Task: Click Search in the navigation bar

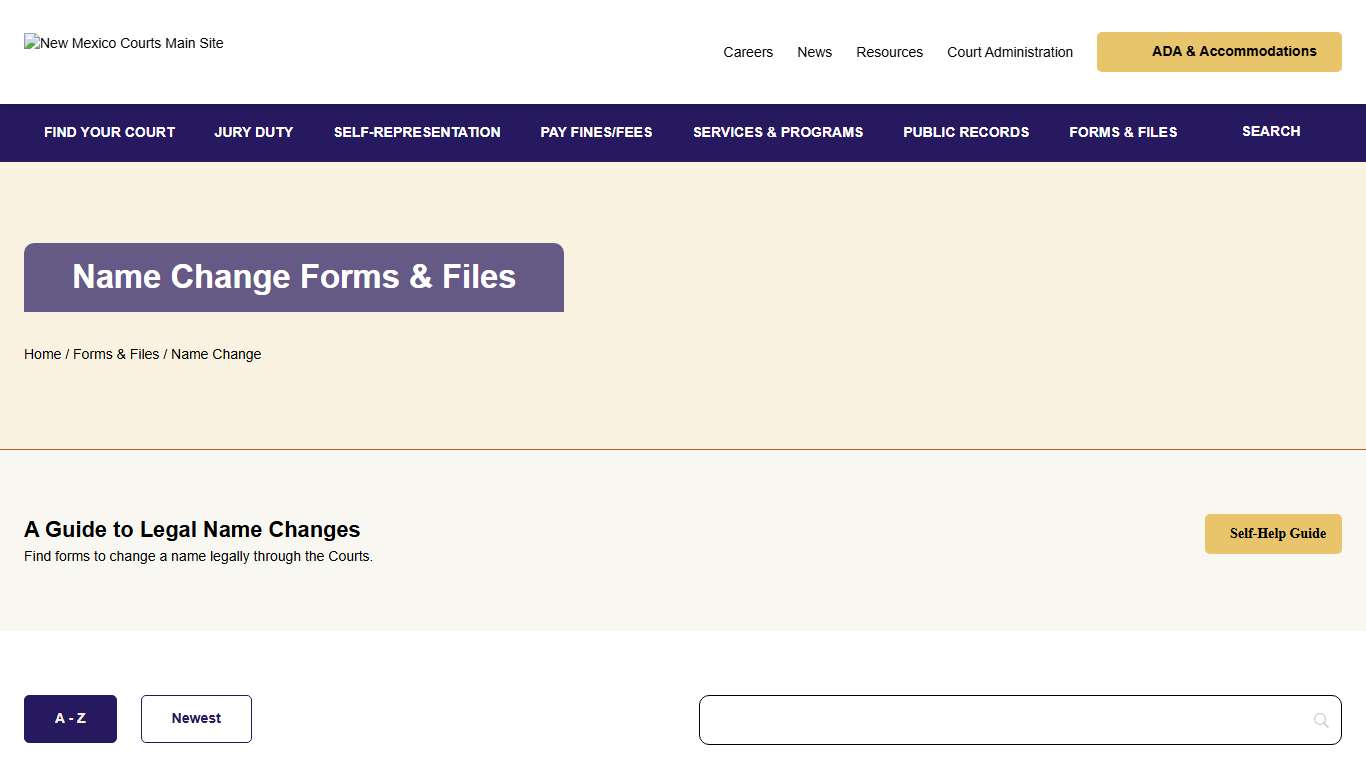Action: 1271,131
